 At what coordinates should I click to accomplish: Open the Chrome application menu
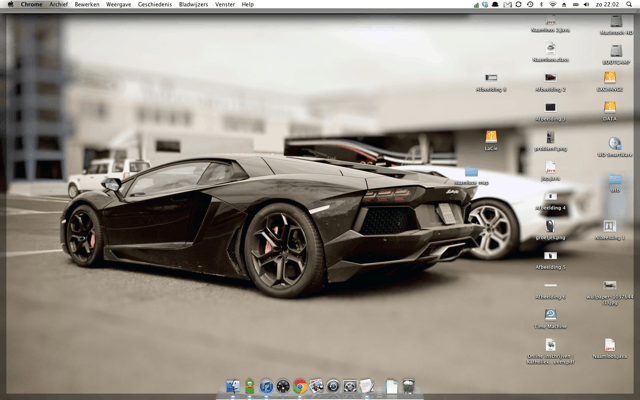[x=31, y=4]
